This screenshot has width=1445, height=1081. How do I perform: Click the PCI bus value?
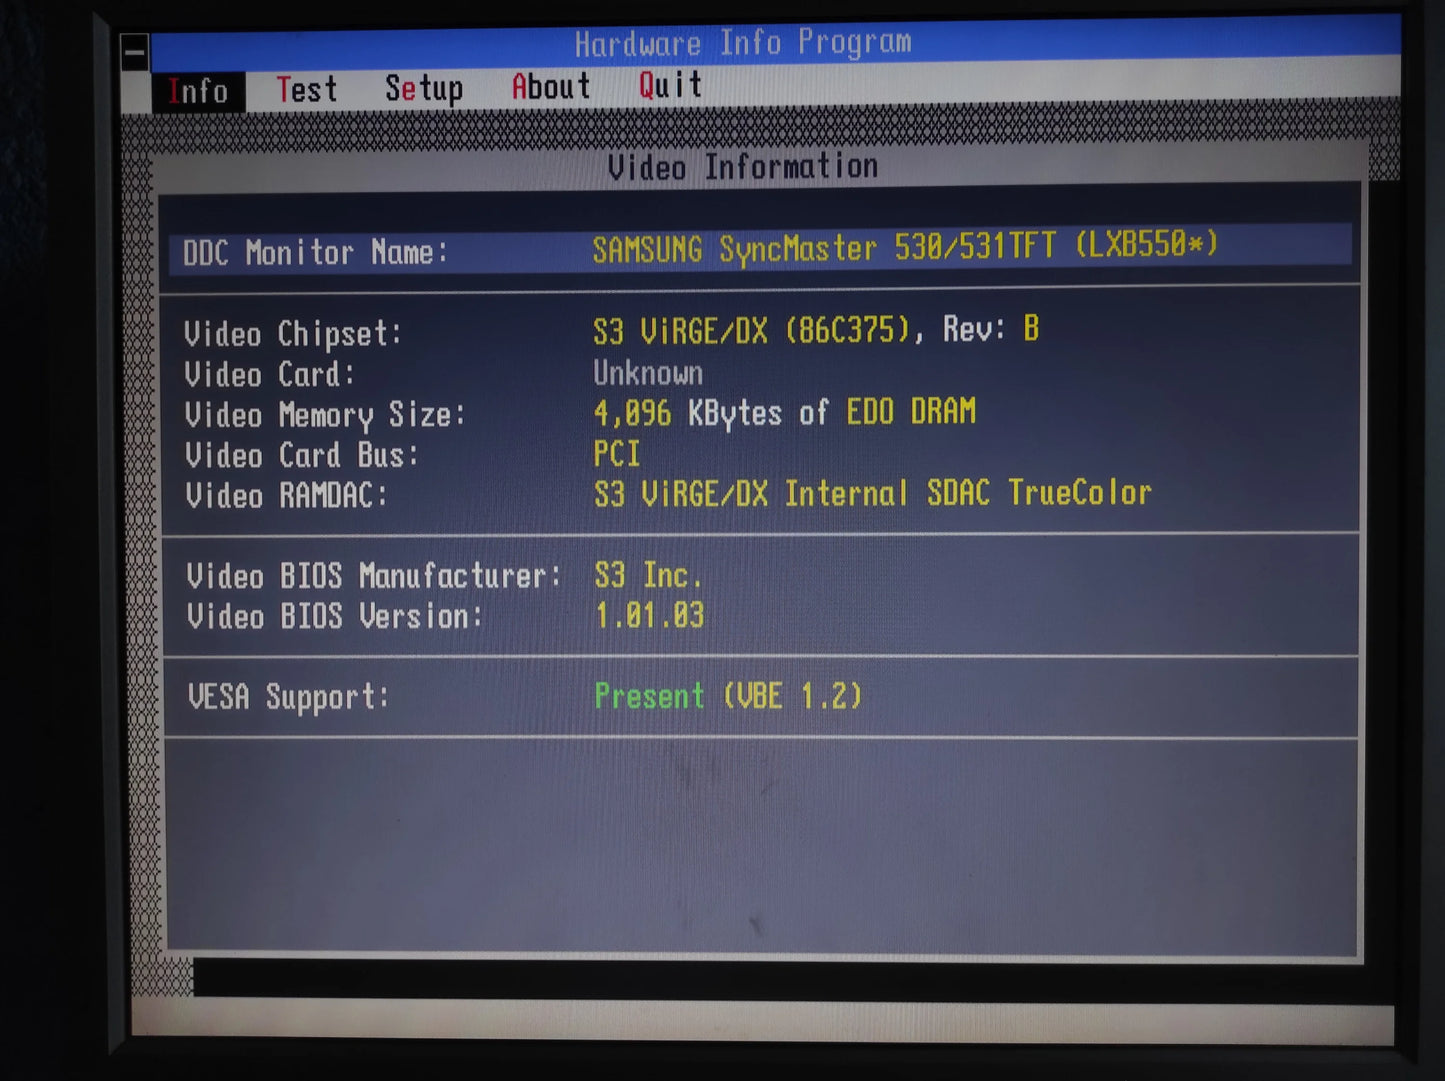(616, 454)
